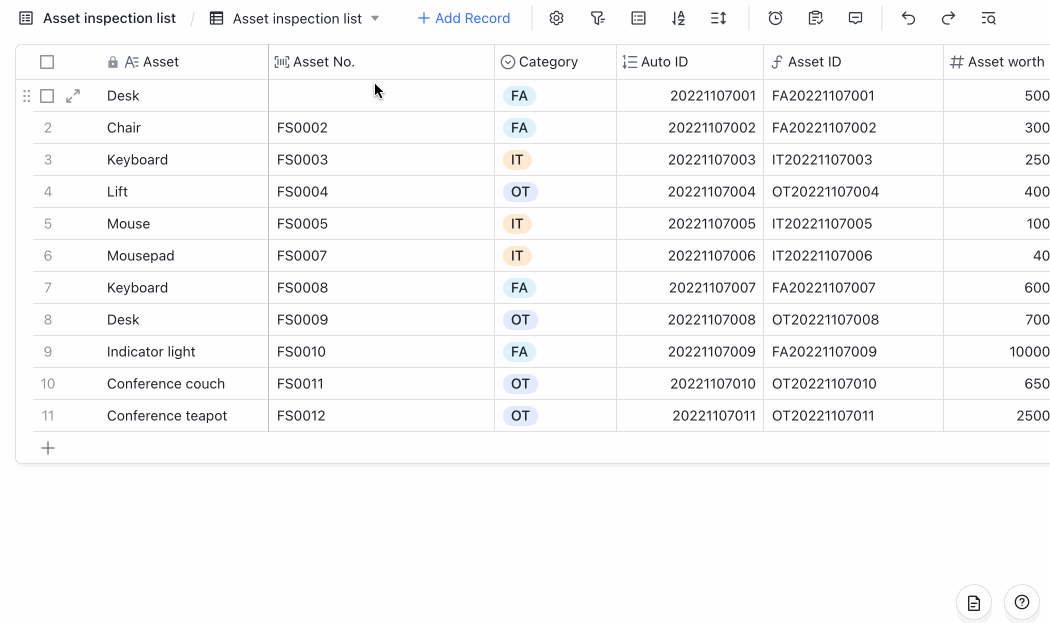The width and height of the screenshot is (1050, 623).
Task: Select the Asset inspection list breadcrumb
Action: [110, 17]
